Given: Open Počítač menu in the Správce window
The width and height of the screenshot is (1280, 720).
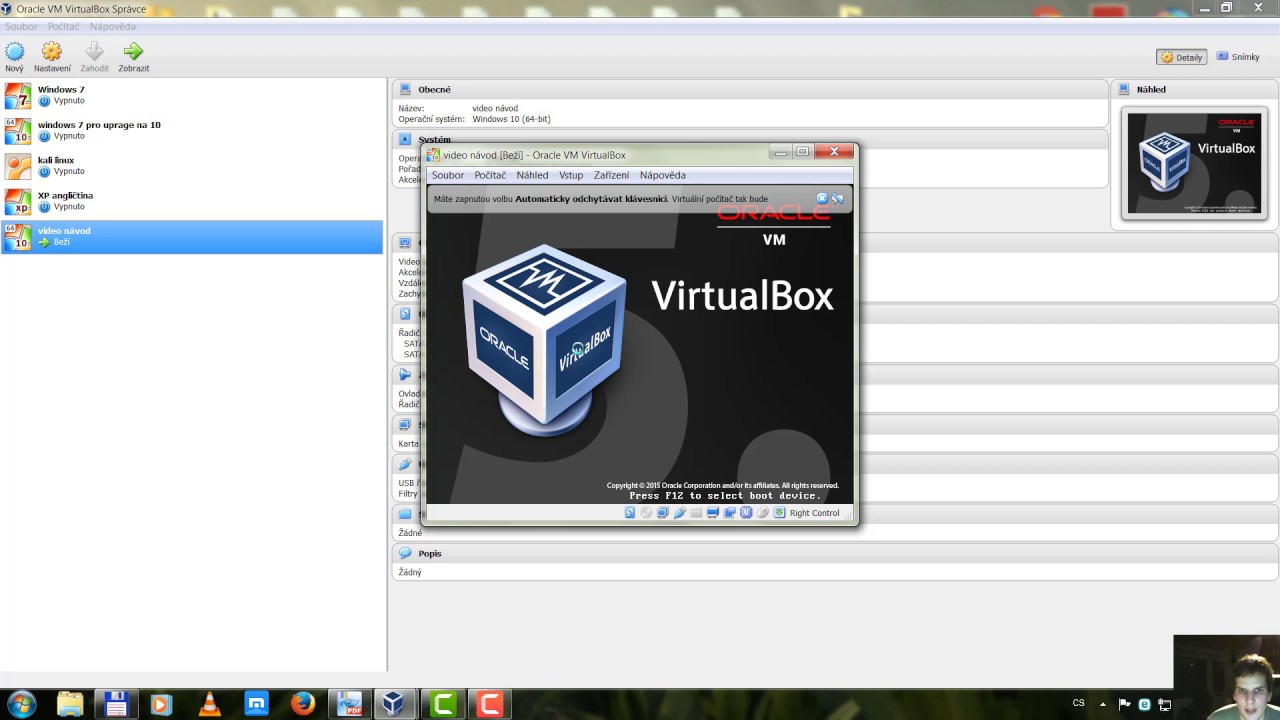Looking at the screenshot, I should click(63, 27).
